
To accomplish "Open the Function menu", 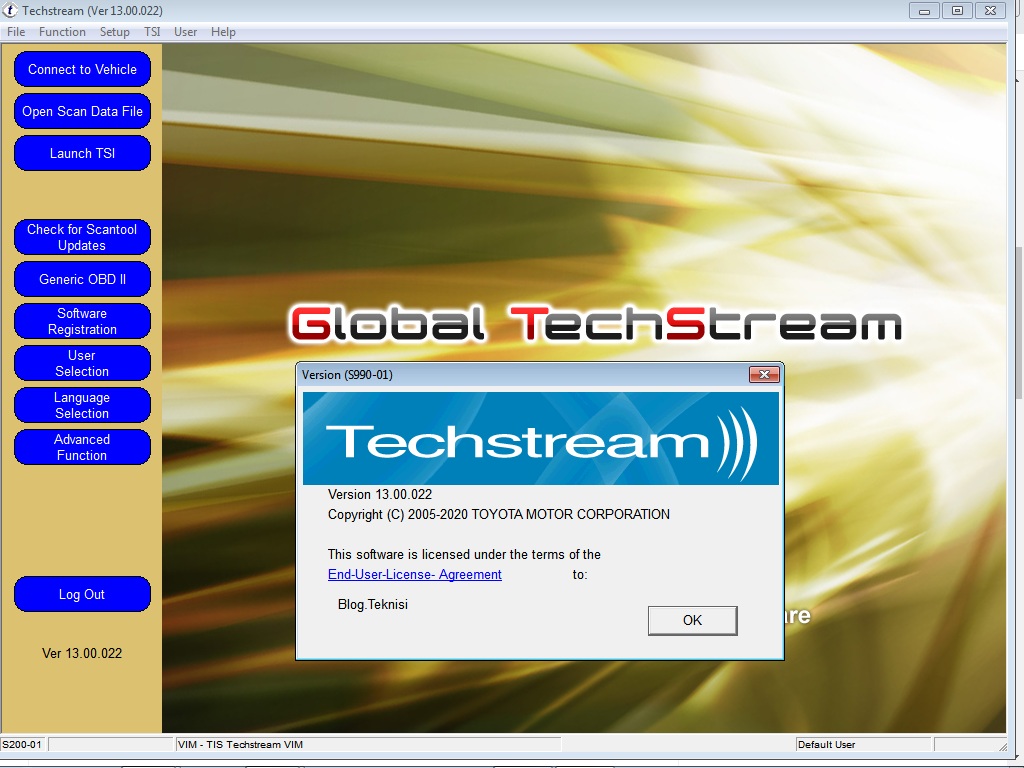I will click(x=62, y=32).
